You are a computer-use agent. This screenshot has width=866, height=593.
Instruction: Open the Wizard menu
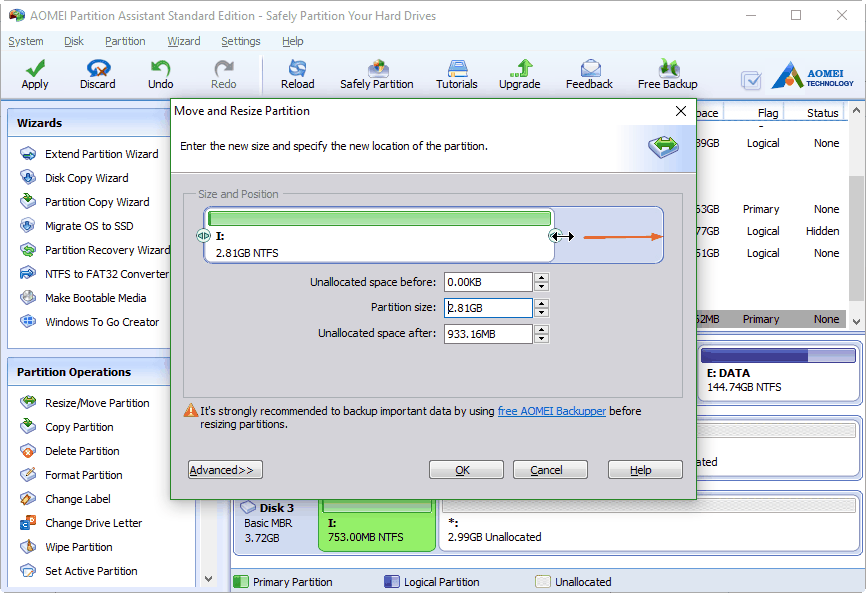[x=183, y=41]
